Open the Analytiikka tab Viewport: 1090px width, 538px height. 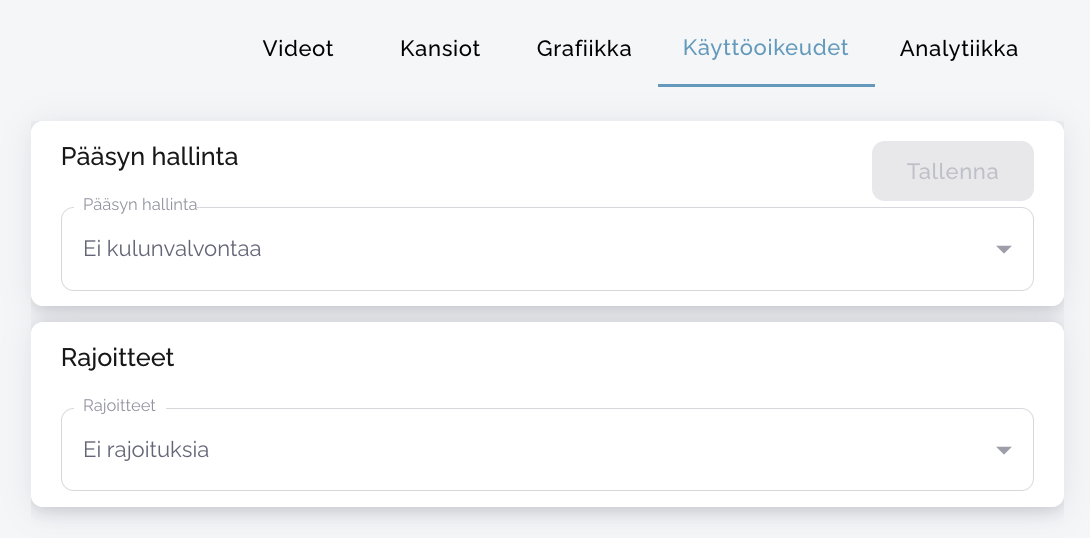click(959, 49)
